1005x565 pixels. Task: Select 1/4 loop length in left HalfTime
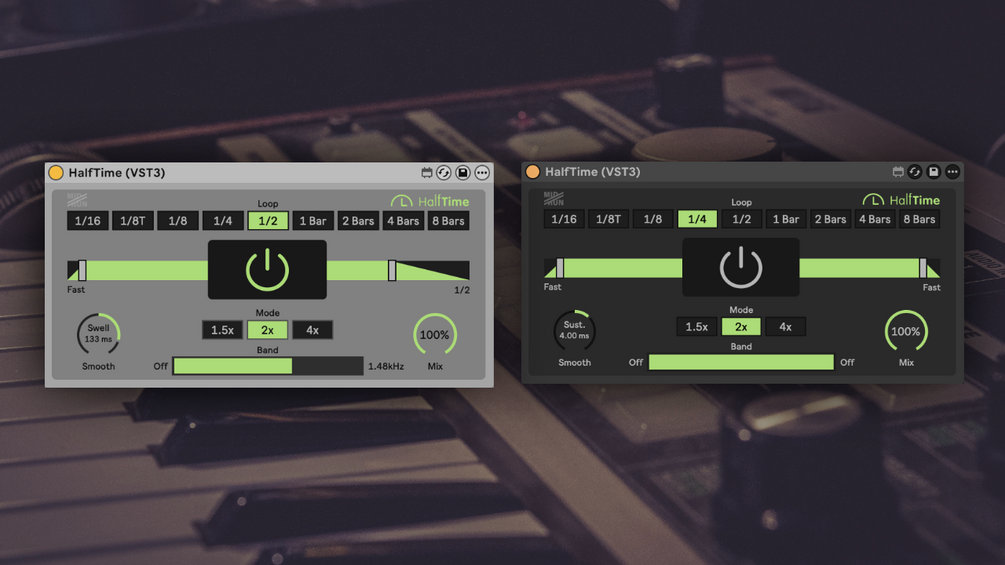click(x=223, y=221)
